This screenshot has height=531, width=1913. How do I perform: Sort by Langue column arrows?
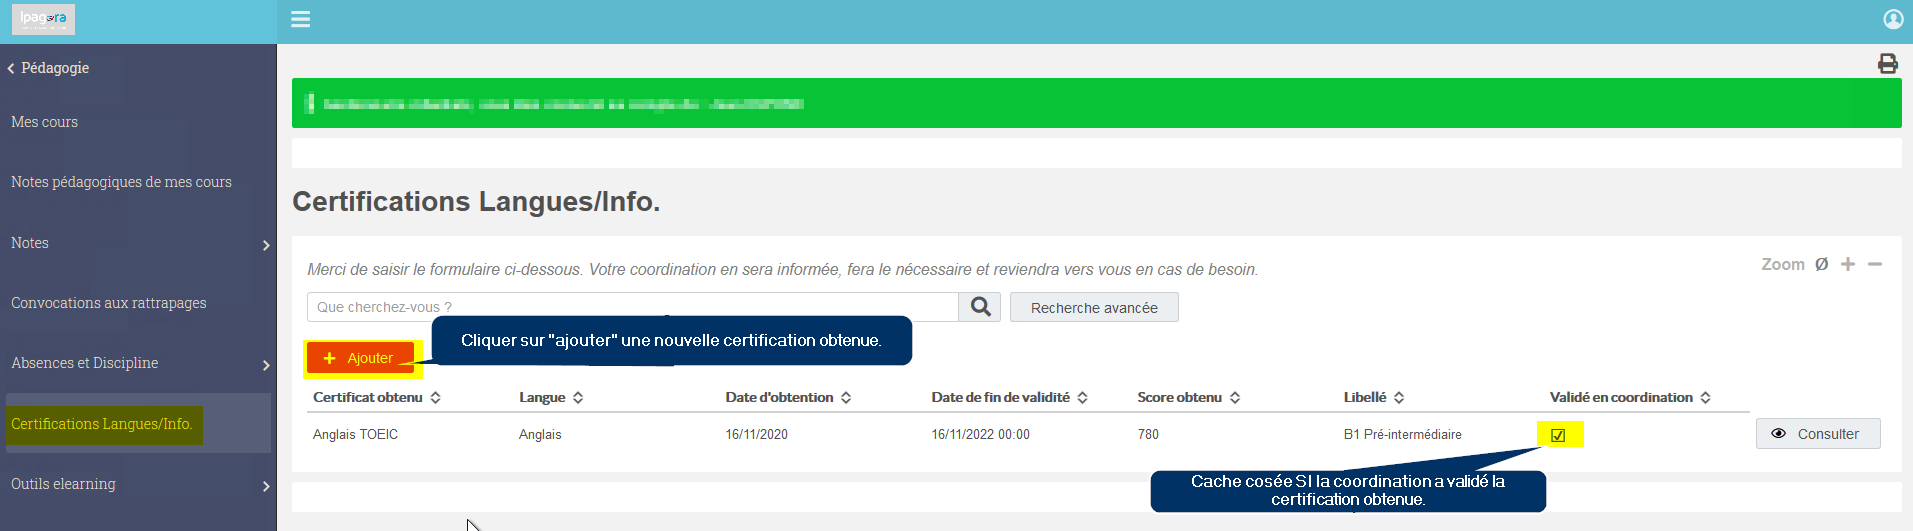578,397
